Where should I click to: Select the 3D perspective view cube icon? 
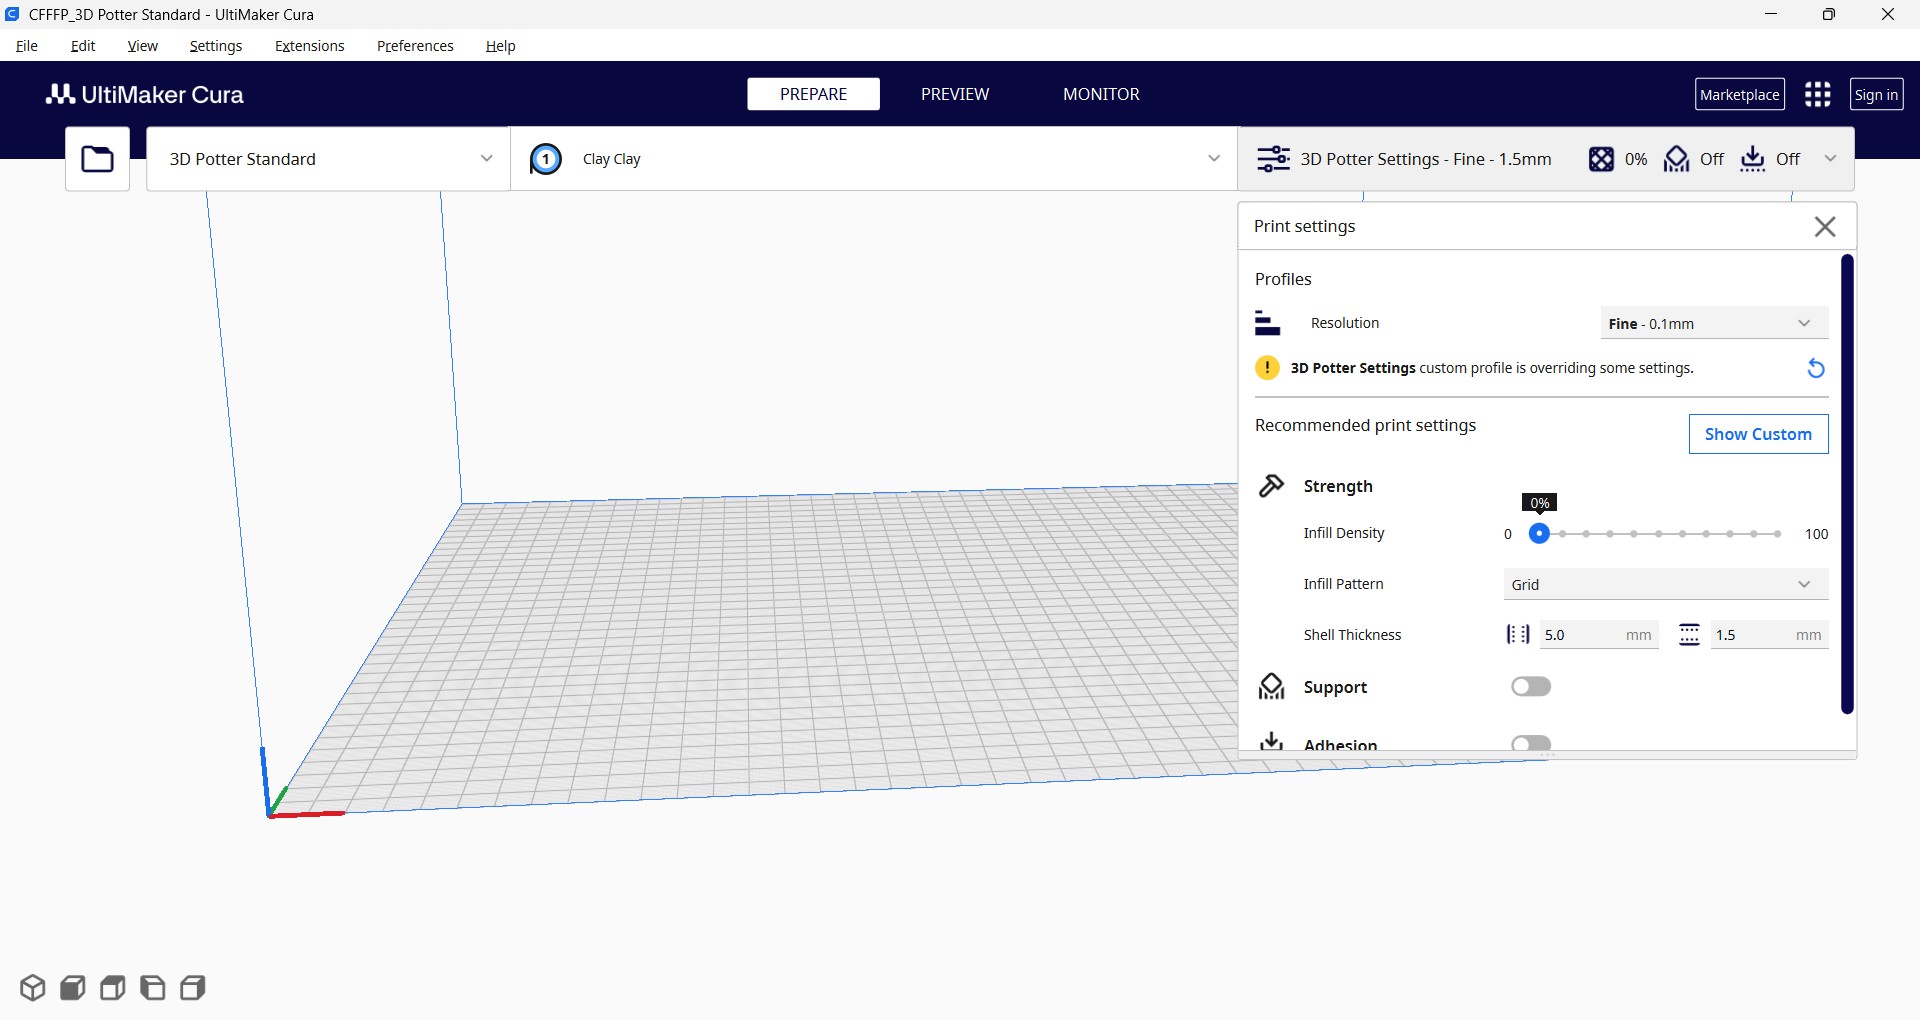[33, 988]
